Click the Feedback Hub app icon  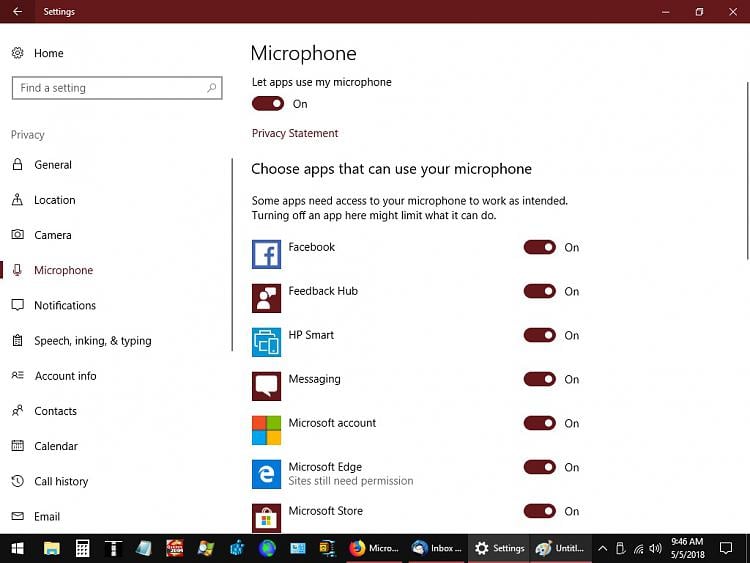tap(266, 298)
